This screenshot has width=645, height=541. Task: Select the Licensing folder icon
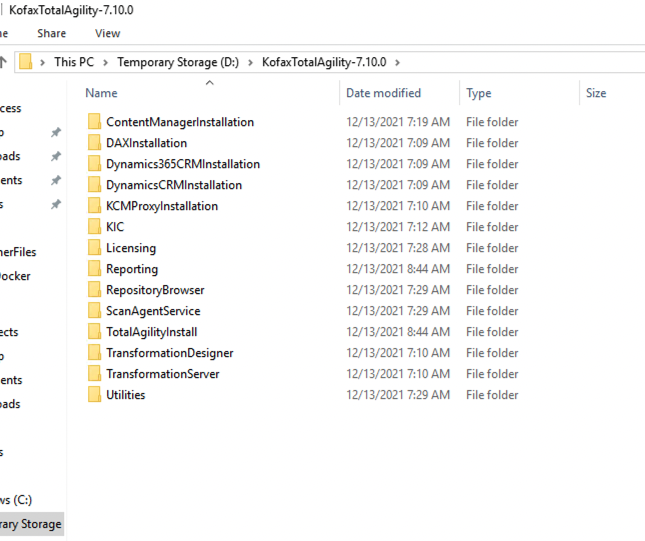[94, 248]
